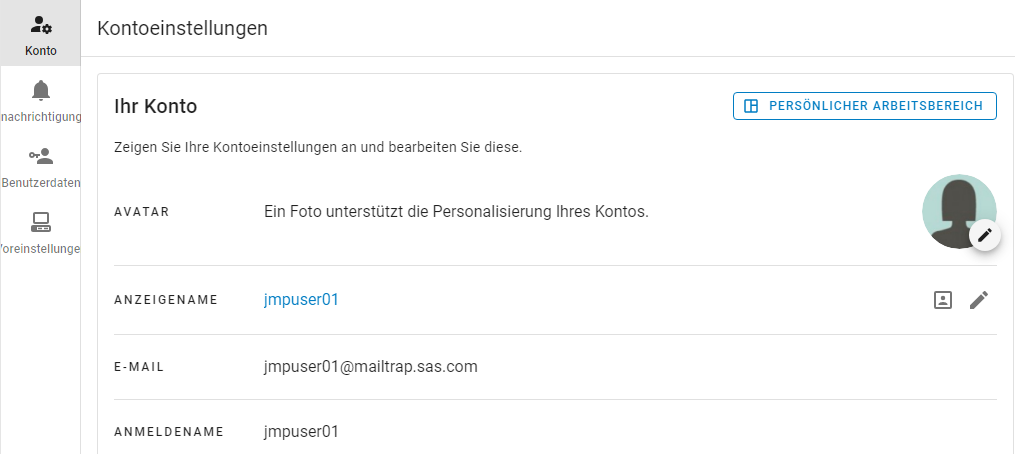
Task: Open Persönlicher Arbeitsbereich
Action: [x=865, y=106]
